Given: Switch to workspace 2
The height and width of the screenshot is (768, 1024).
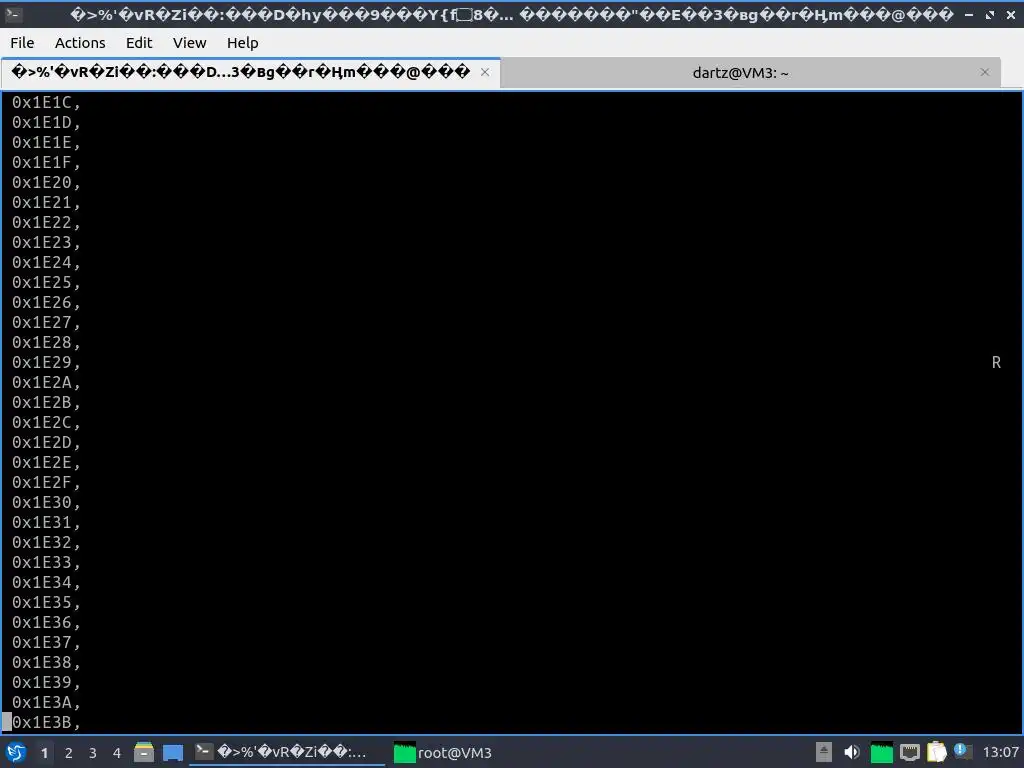Looking at the screenshot, I should tap(69, 753).
